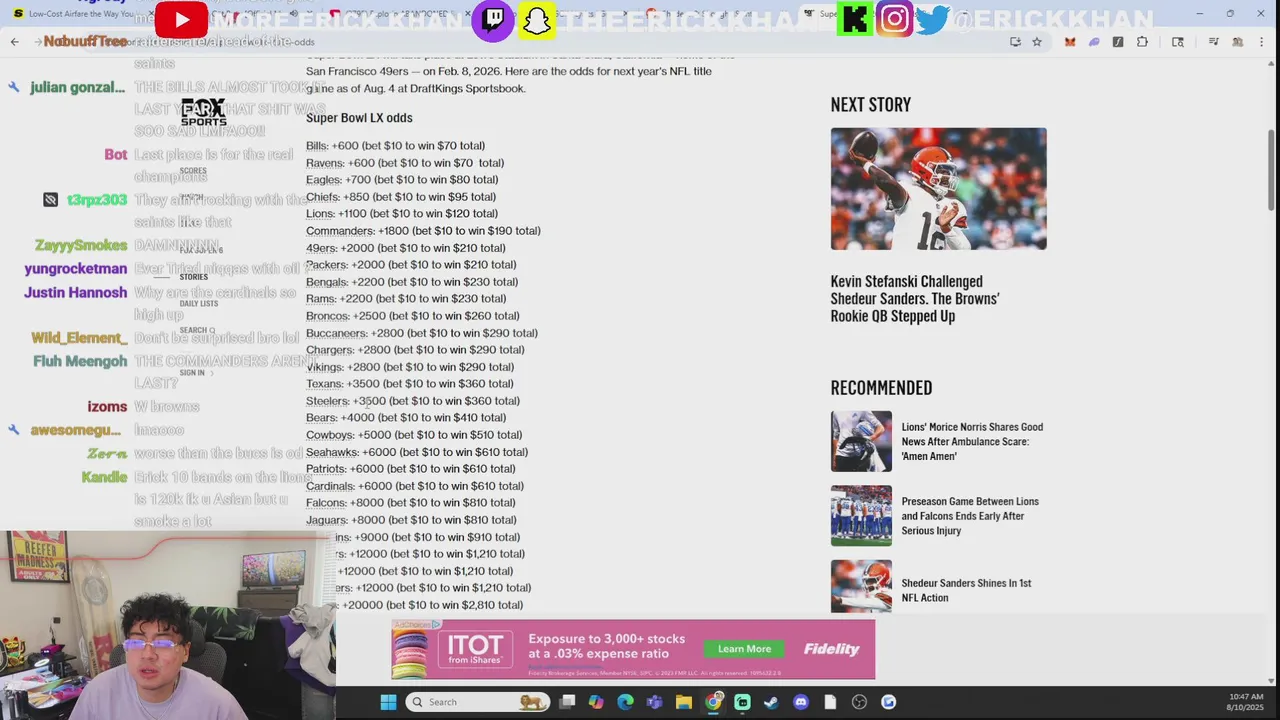The width and height of the screenshot is (1280, 720).
Task: Click the Bills team link
Action: [x=316, y=146]
